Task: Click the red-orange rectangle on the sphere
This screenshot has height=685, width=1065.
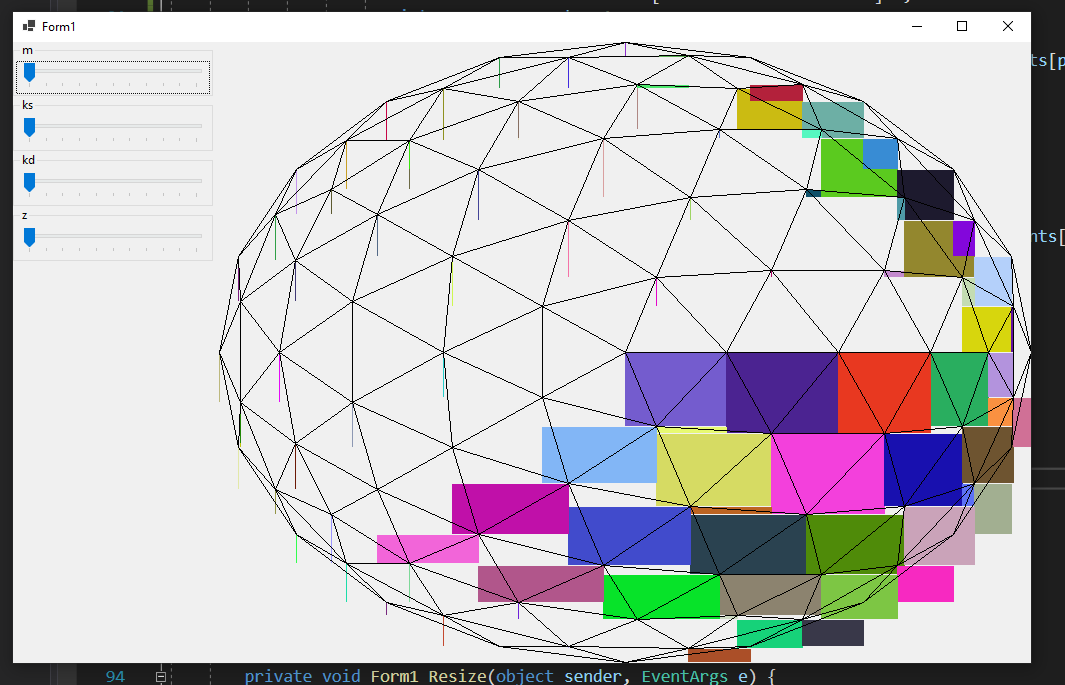Action: (x=883, y=392)
